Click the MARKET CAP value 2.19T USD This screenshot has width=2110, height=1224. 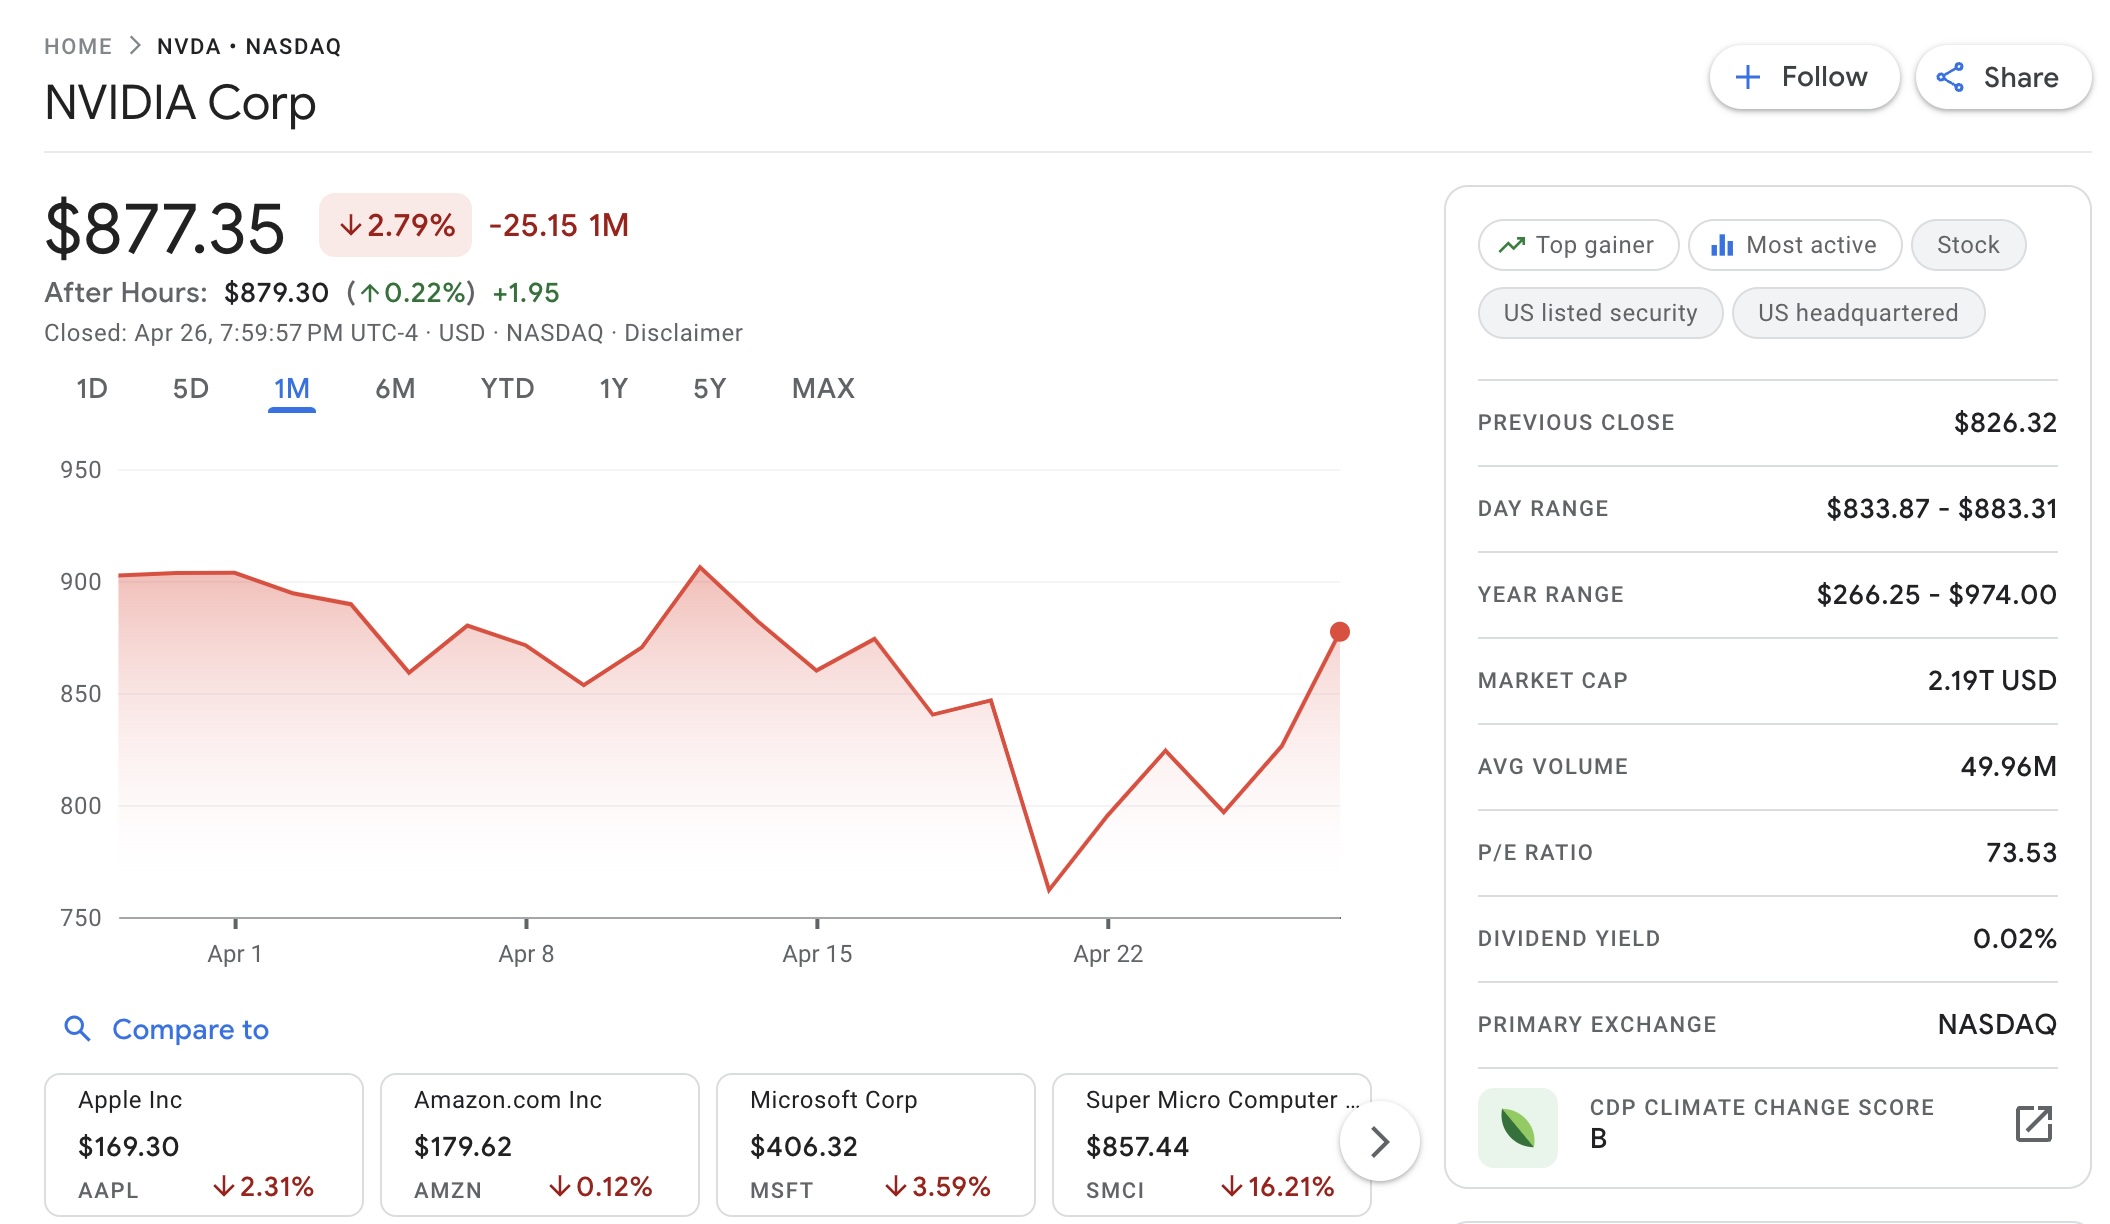(1992, 681)
